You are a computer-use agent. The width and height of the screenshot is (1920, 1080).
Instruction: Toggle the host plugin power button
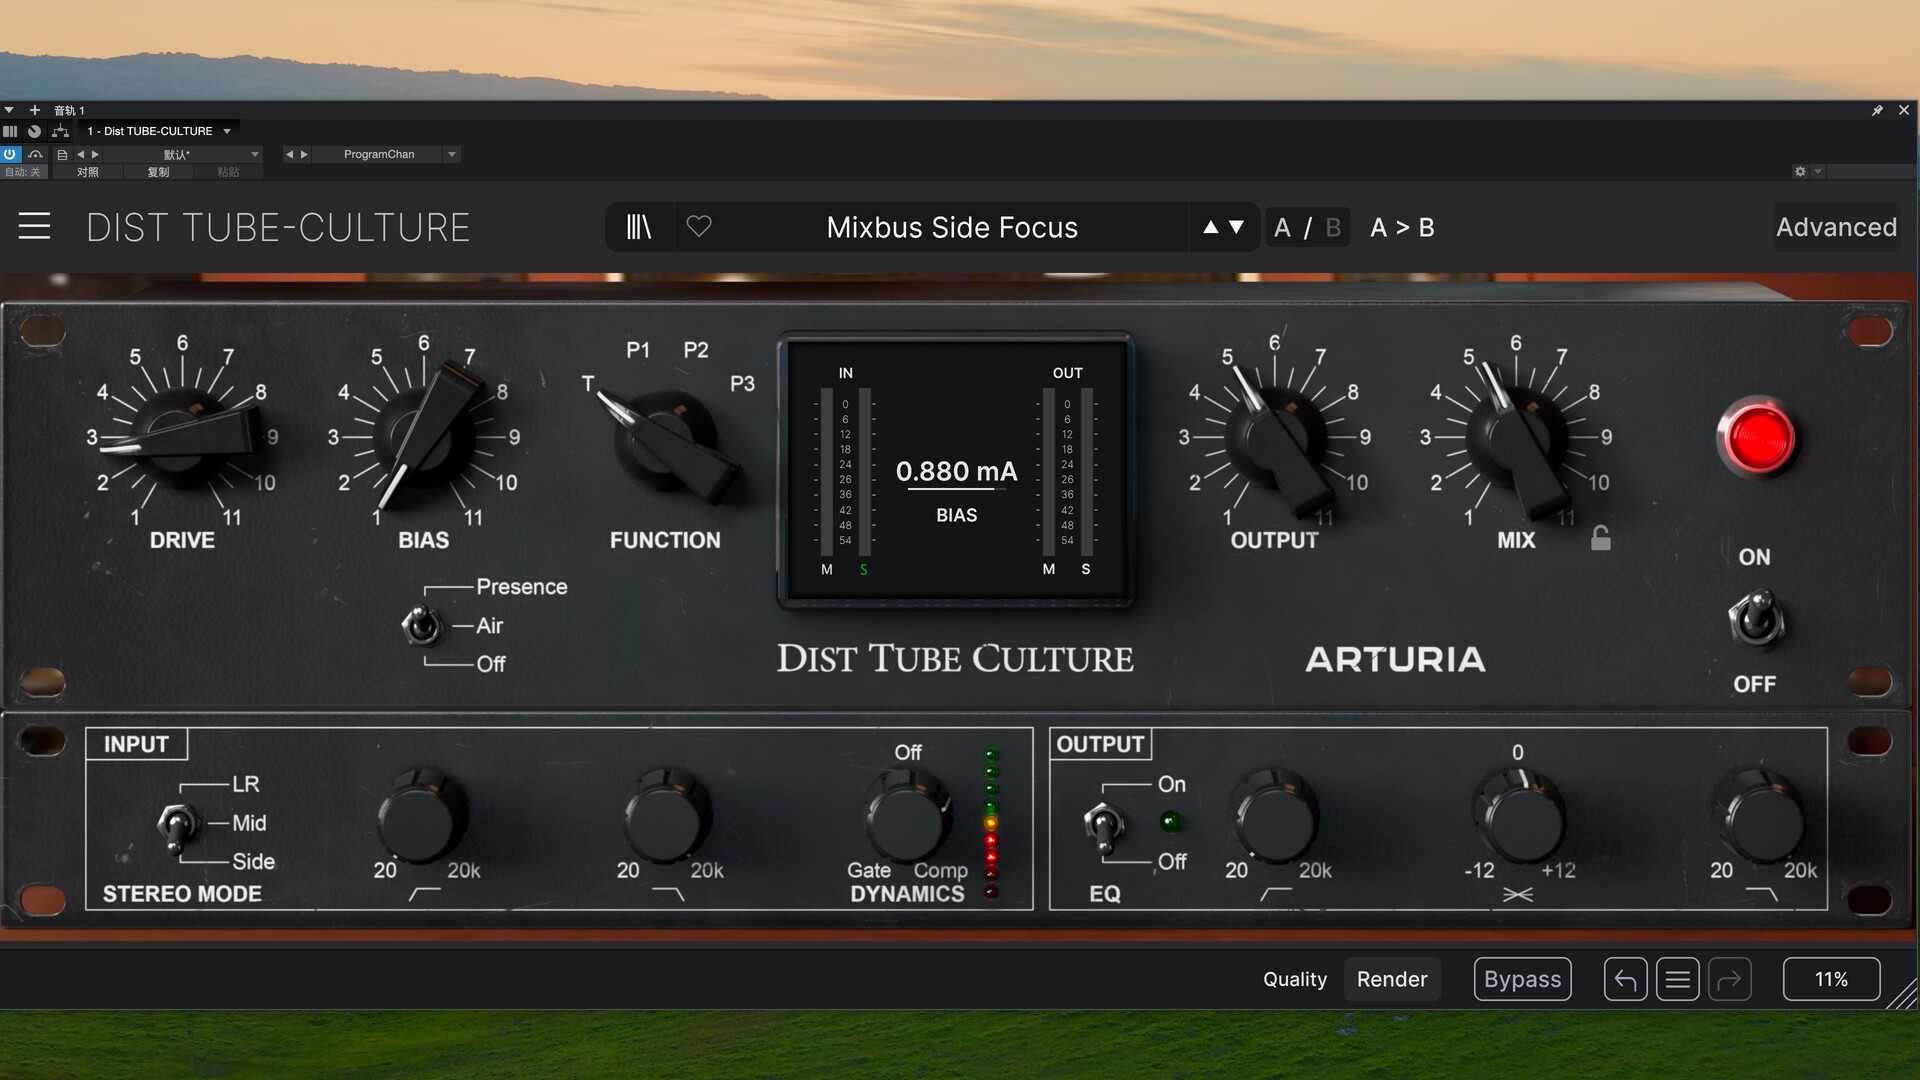tap(10, 154)
